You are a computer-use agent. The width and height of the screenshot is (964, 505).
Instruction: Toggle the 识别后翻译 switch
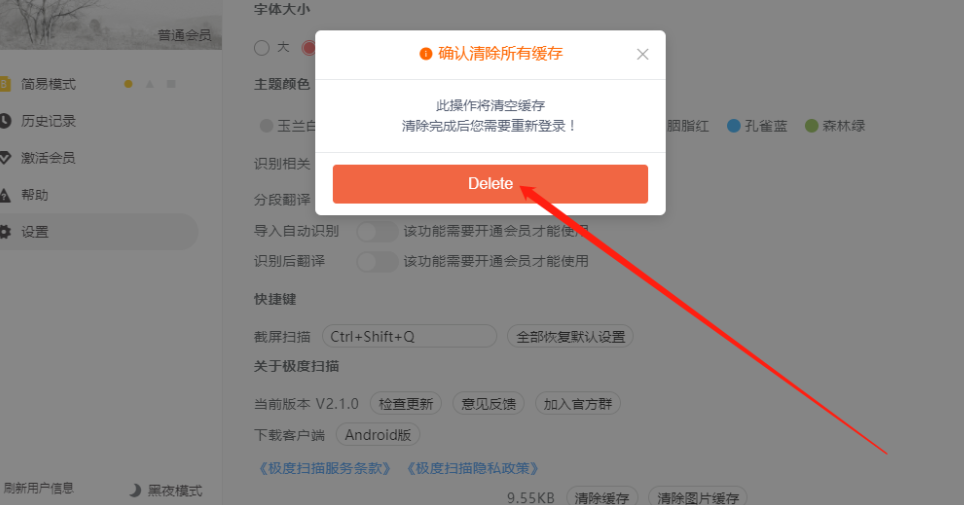click(x=377, y=261)
